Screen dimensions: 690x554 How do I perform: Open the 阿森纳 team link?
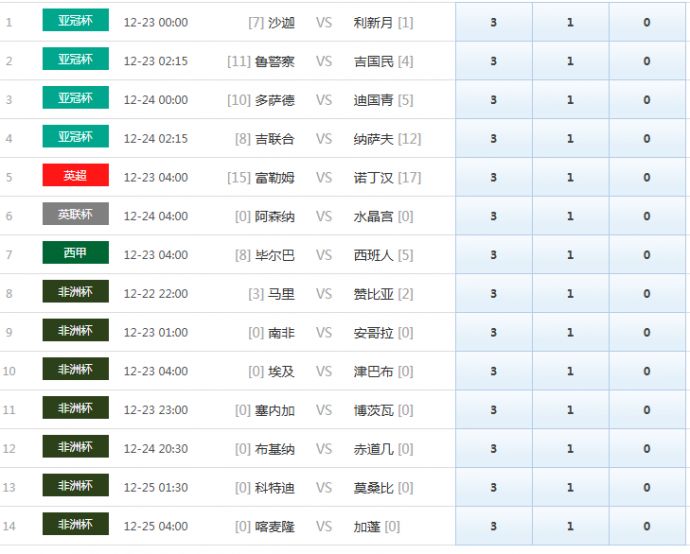tap(274, 216)
